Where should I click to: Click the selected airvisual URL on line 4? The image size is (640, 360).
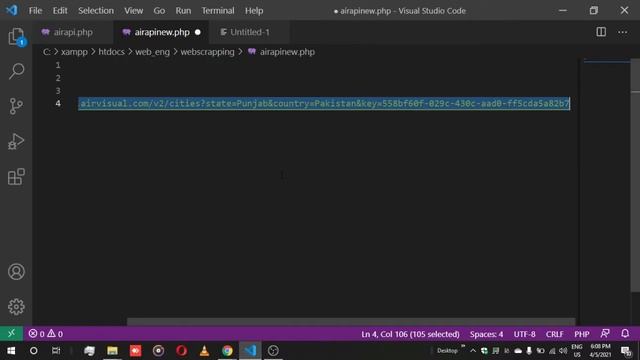(x=324, y=104)
